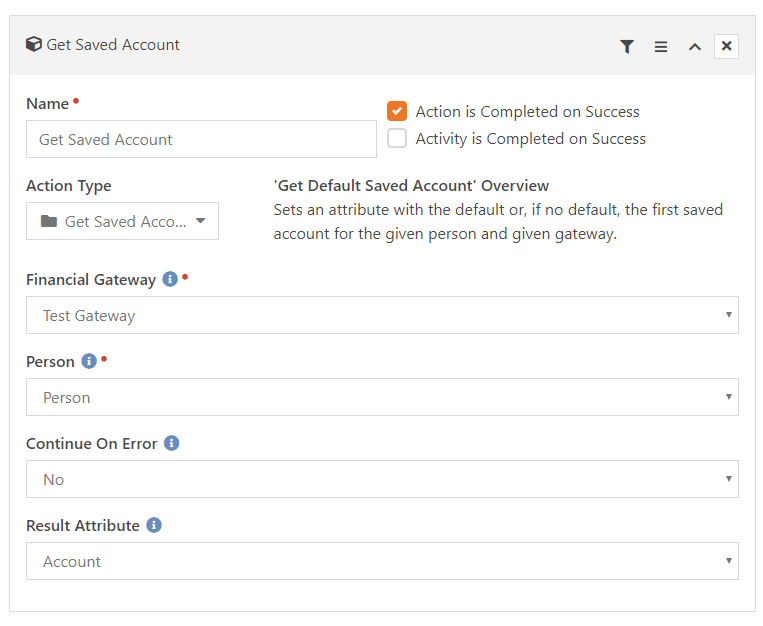This screenshot has height=626, width=763.
Task: Click the Activity is Completed on Success label
Action: (530, 139)
